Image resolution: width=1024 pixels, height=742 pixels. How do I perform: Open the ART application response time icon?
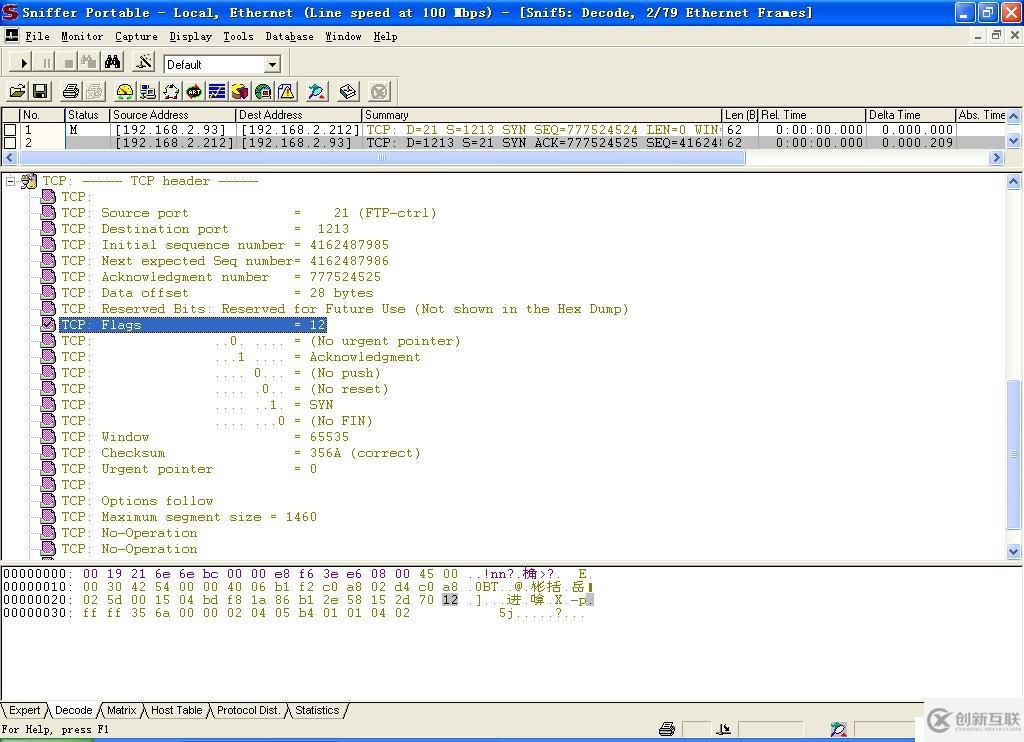pos(194,91)
